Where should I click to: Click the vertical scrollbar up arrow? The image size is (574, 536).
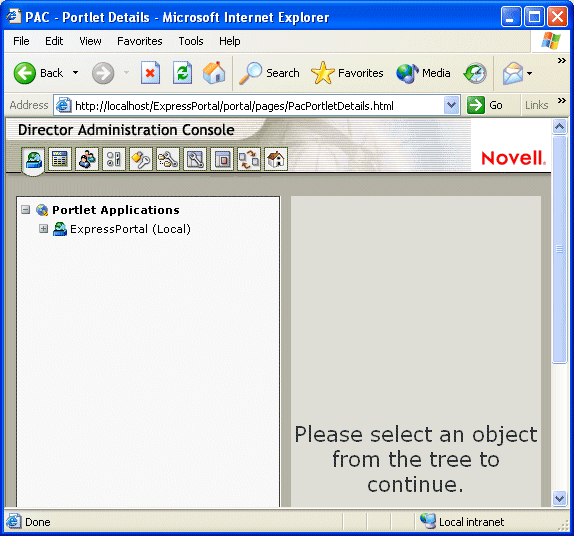559,127
